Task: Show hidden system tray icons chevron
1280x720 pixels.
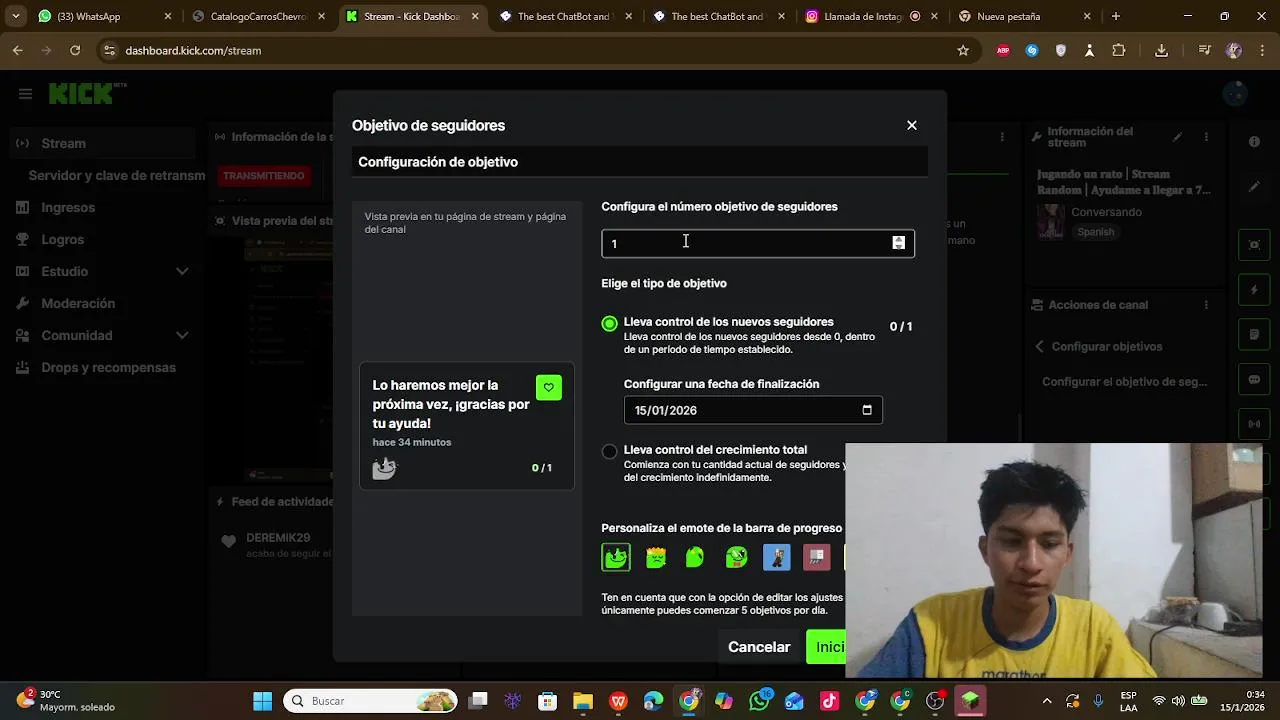Action: coord(1047,701)
